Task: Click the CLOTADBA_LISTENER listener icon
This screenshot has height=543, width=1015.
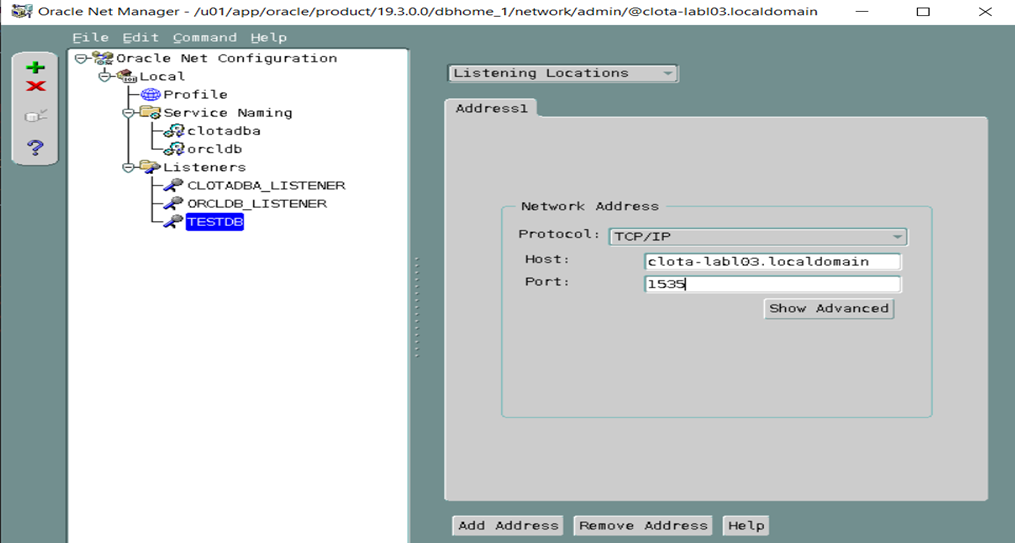Action: (x=173, y=185)
